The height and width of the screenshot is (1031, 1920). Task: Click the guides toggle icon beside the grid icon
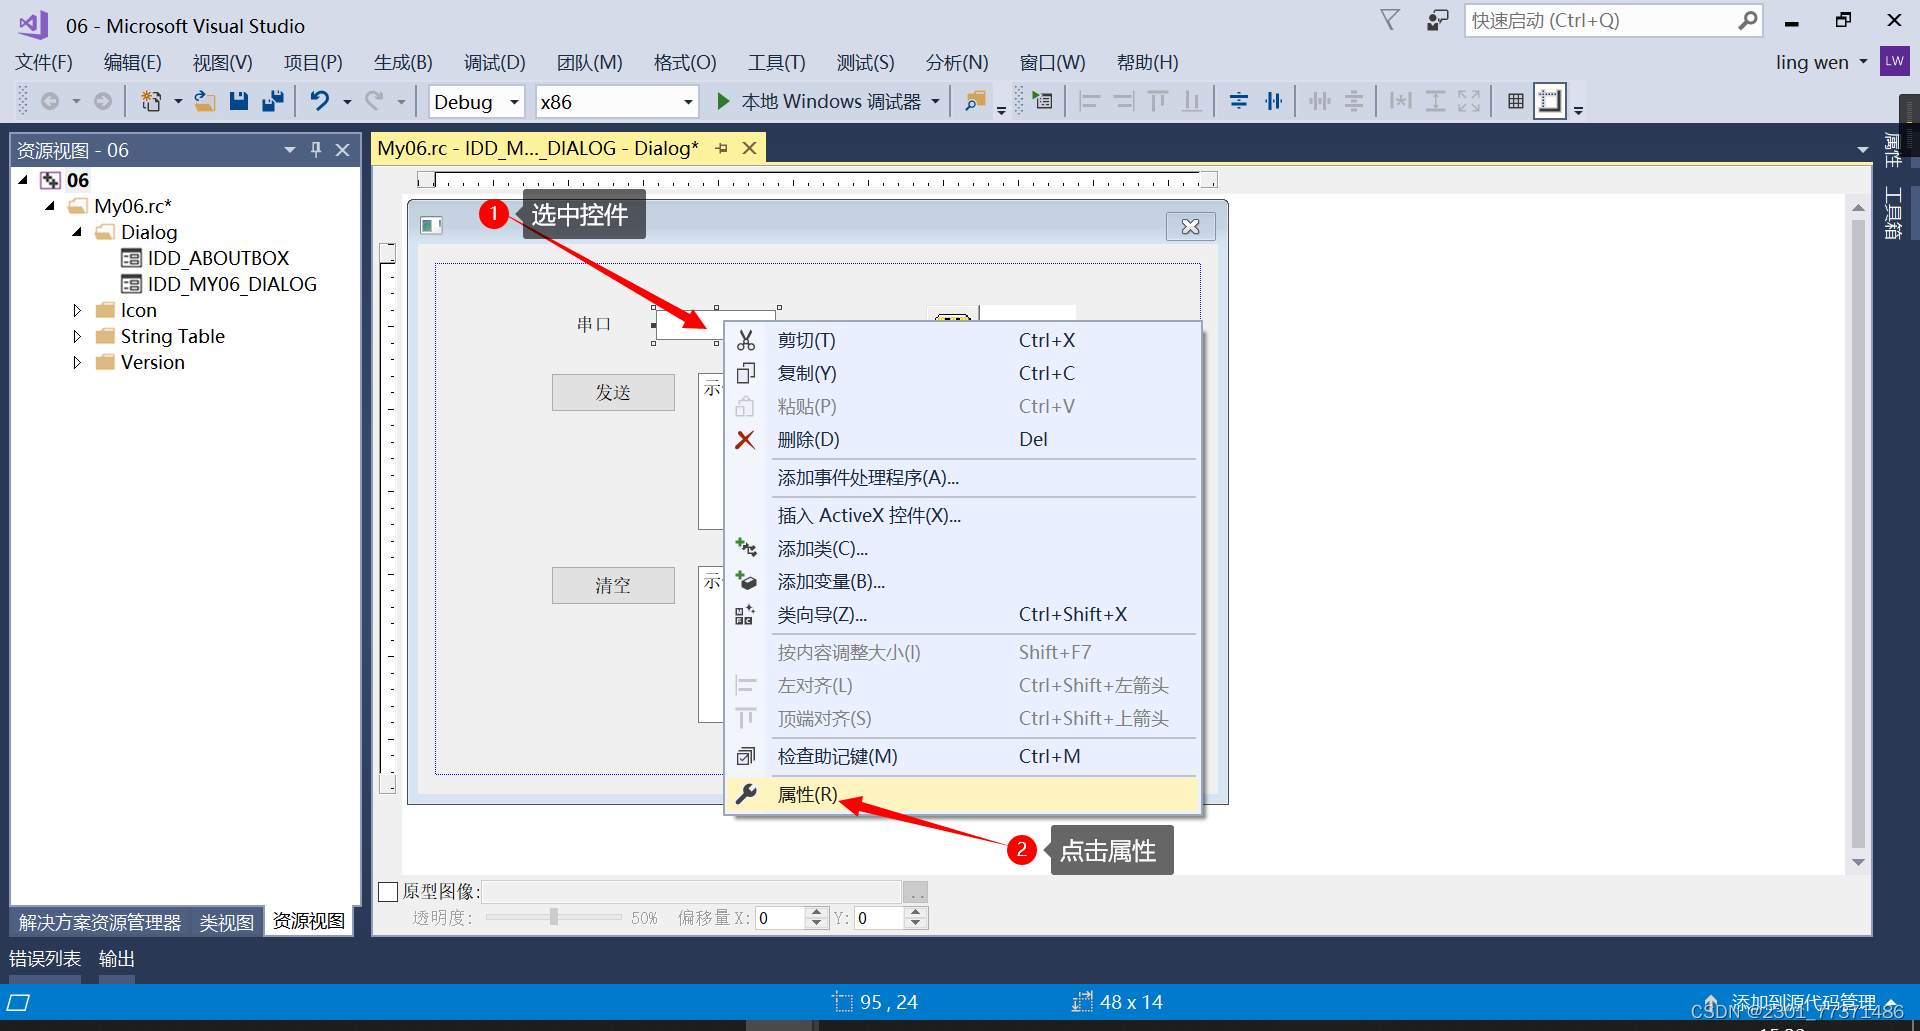coord(1550,100)
